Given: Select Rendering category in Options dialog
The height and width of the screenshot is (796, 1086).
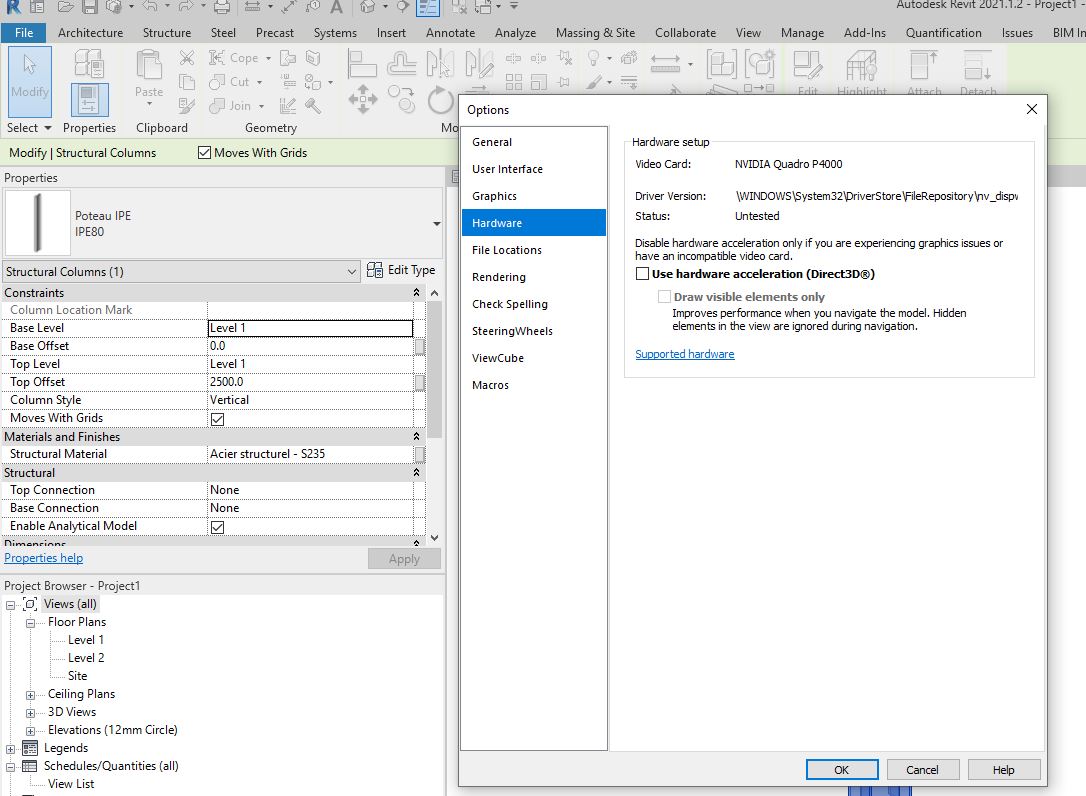Looking at the screenshot, I should [x=500, y=277].
